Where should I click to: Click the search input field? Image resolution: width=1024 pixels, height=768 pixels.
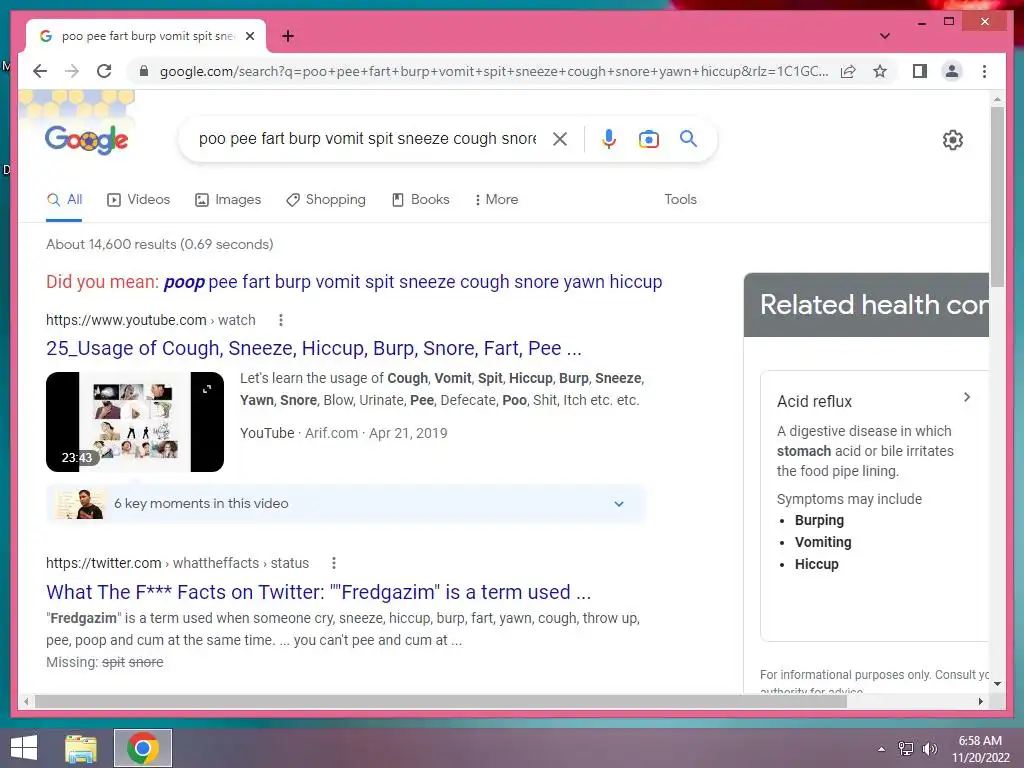click(x=367, y=138)
